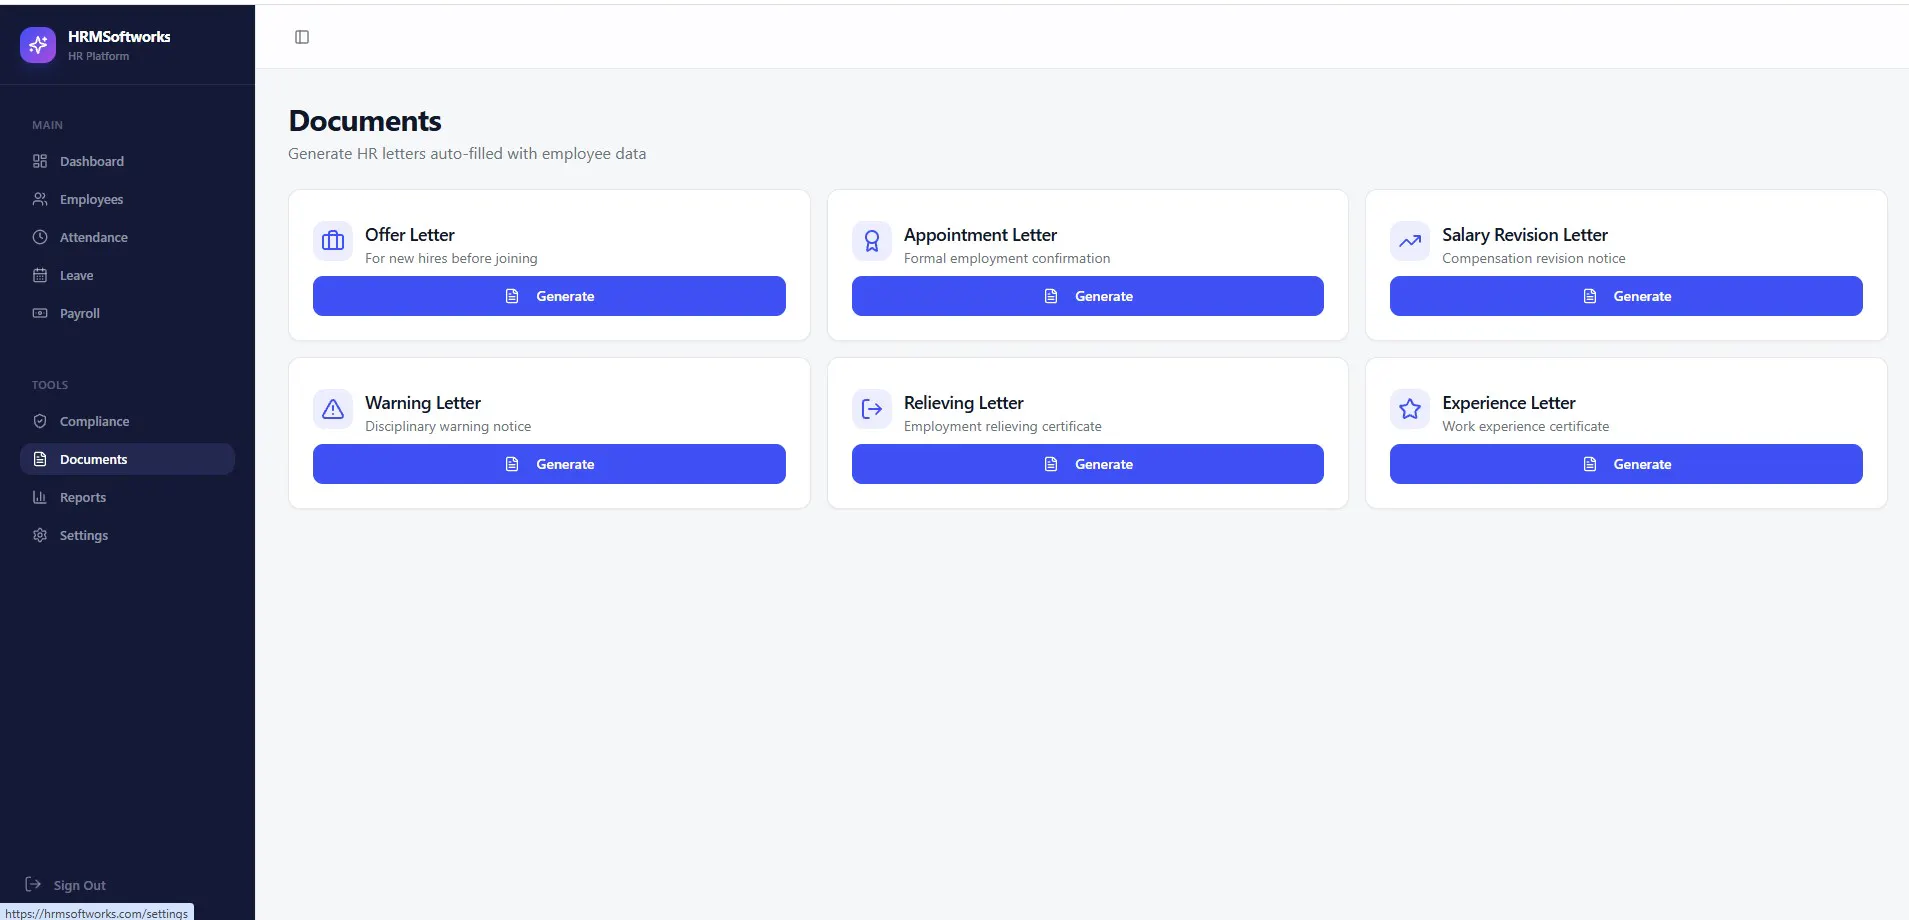Click the Appointment Letter card title
1909x920 pixels.
(980, 235)
